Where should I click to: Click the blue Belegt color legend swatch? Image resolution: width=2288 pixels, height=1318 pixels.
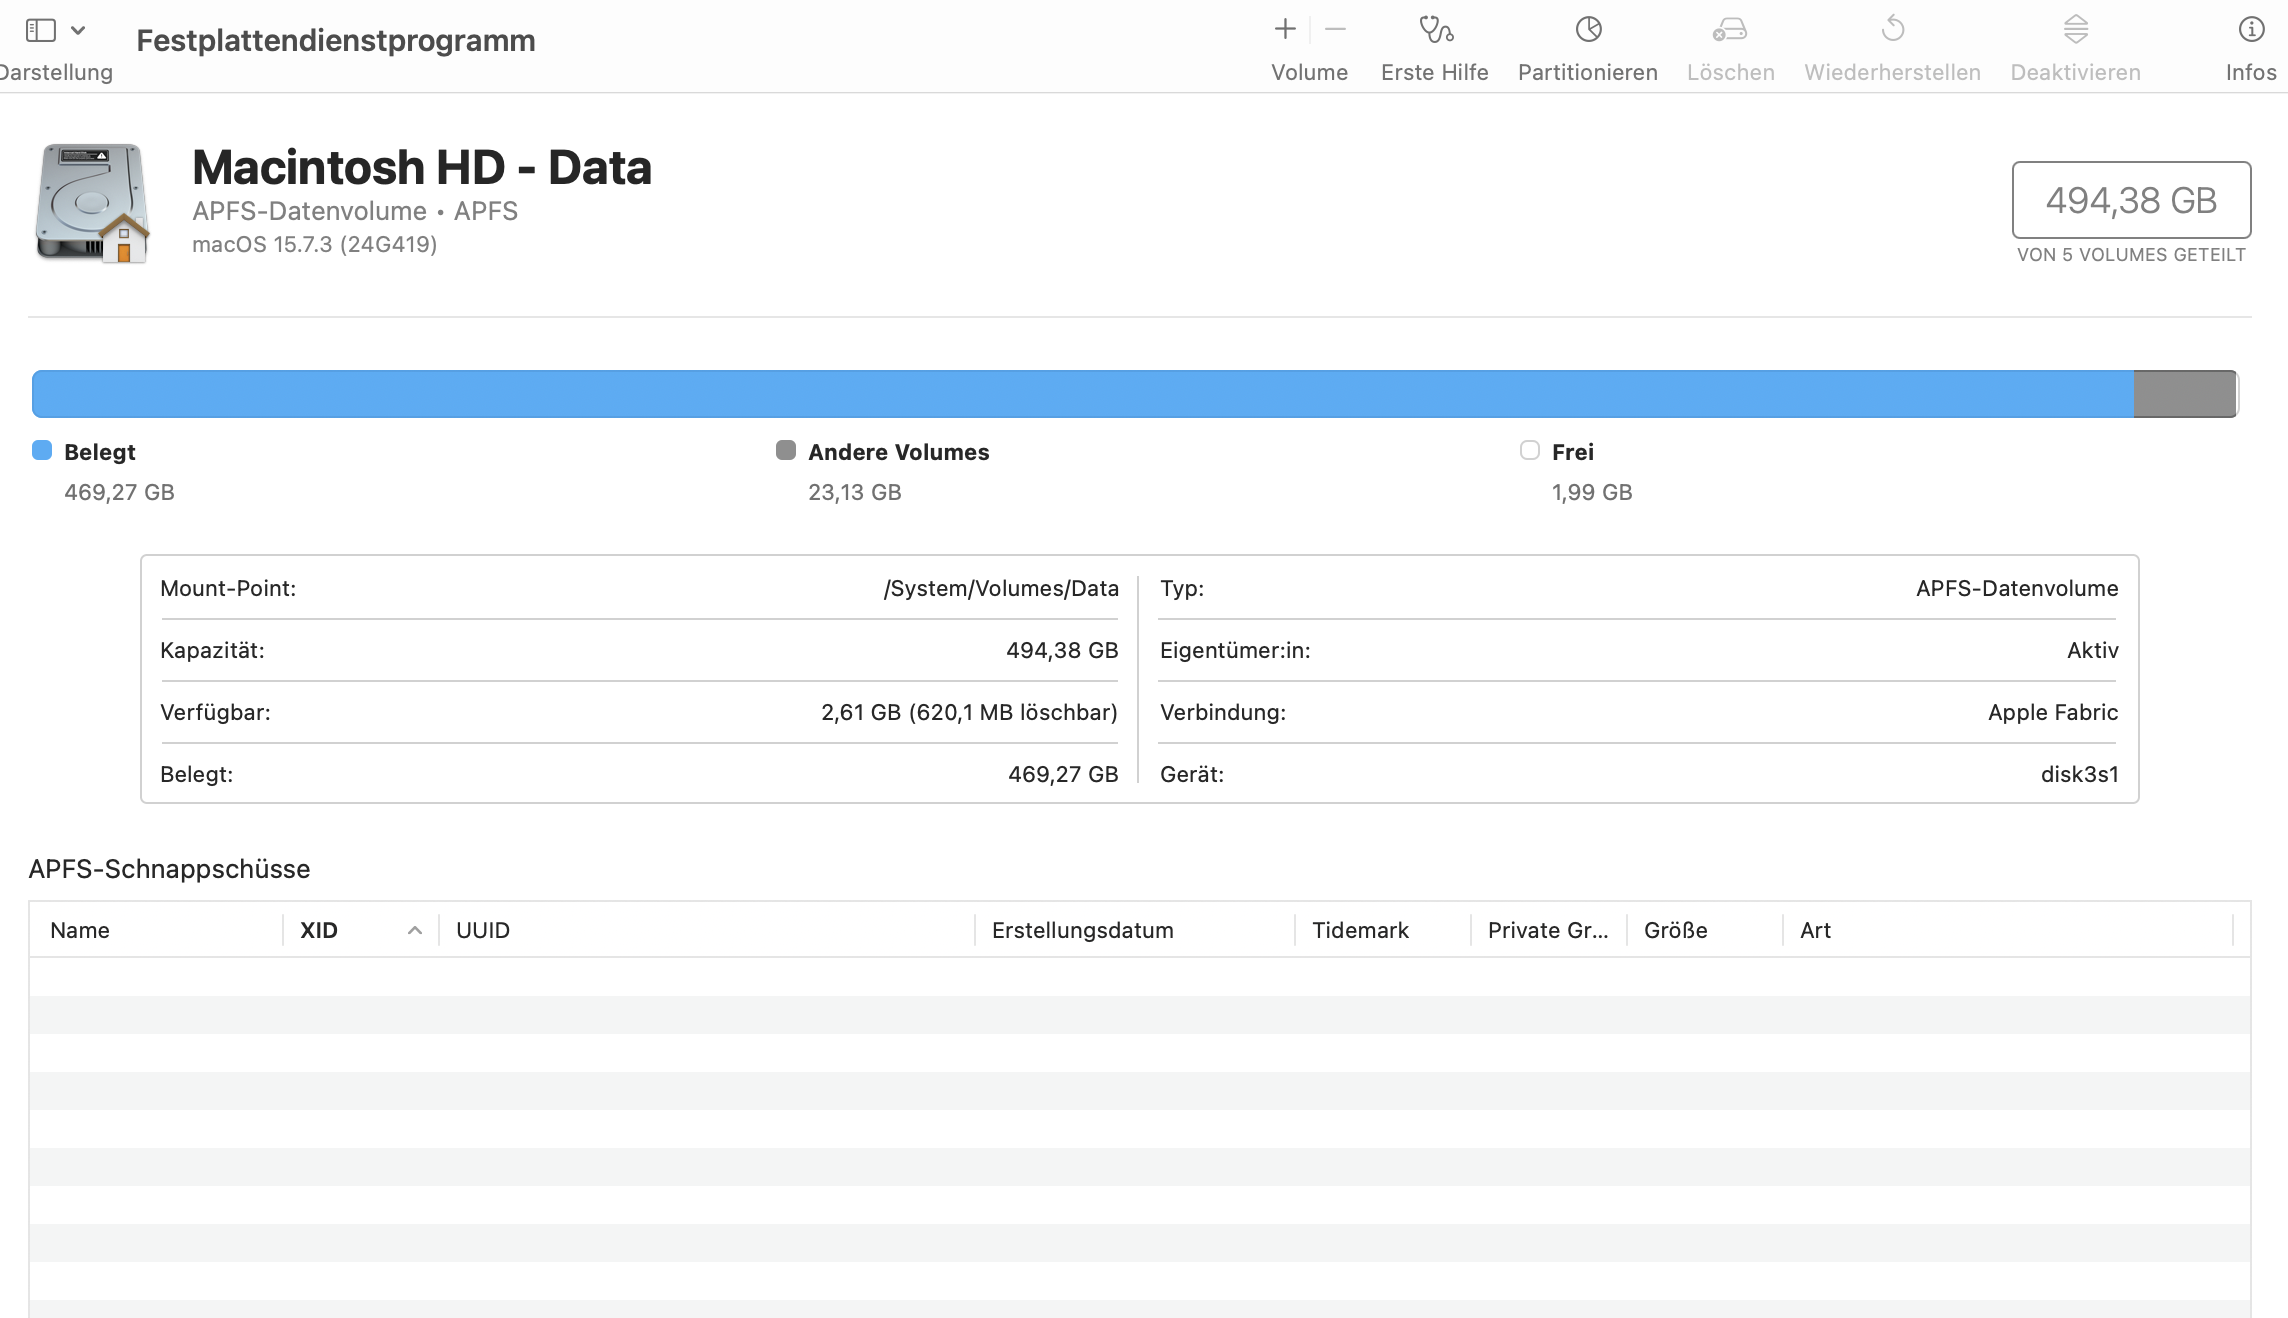(42, 451)
